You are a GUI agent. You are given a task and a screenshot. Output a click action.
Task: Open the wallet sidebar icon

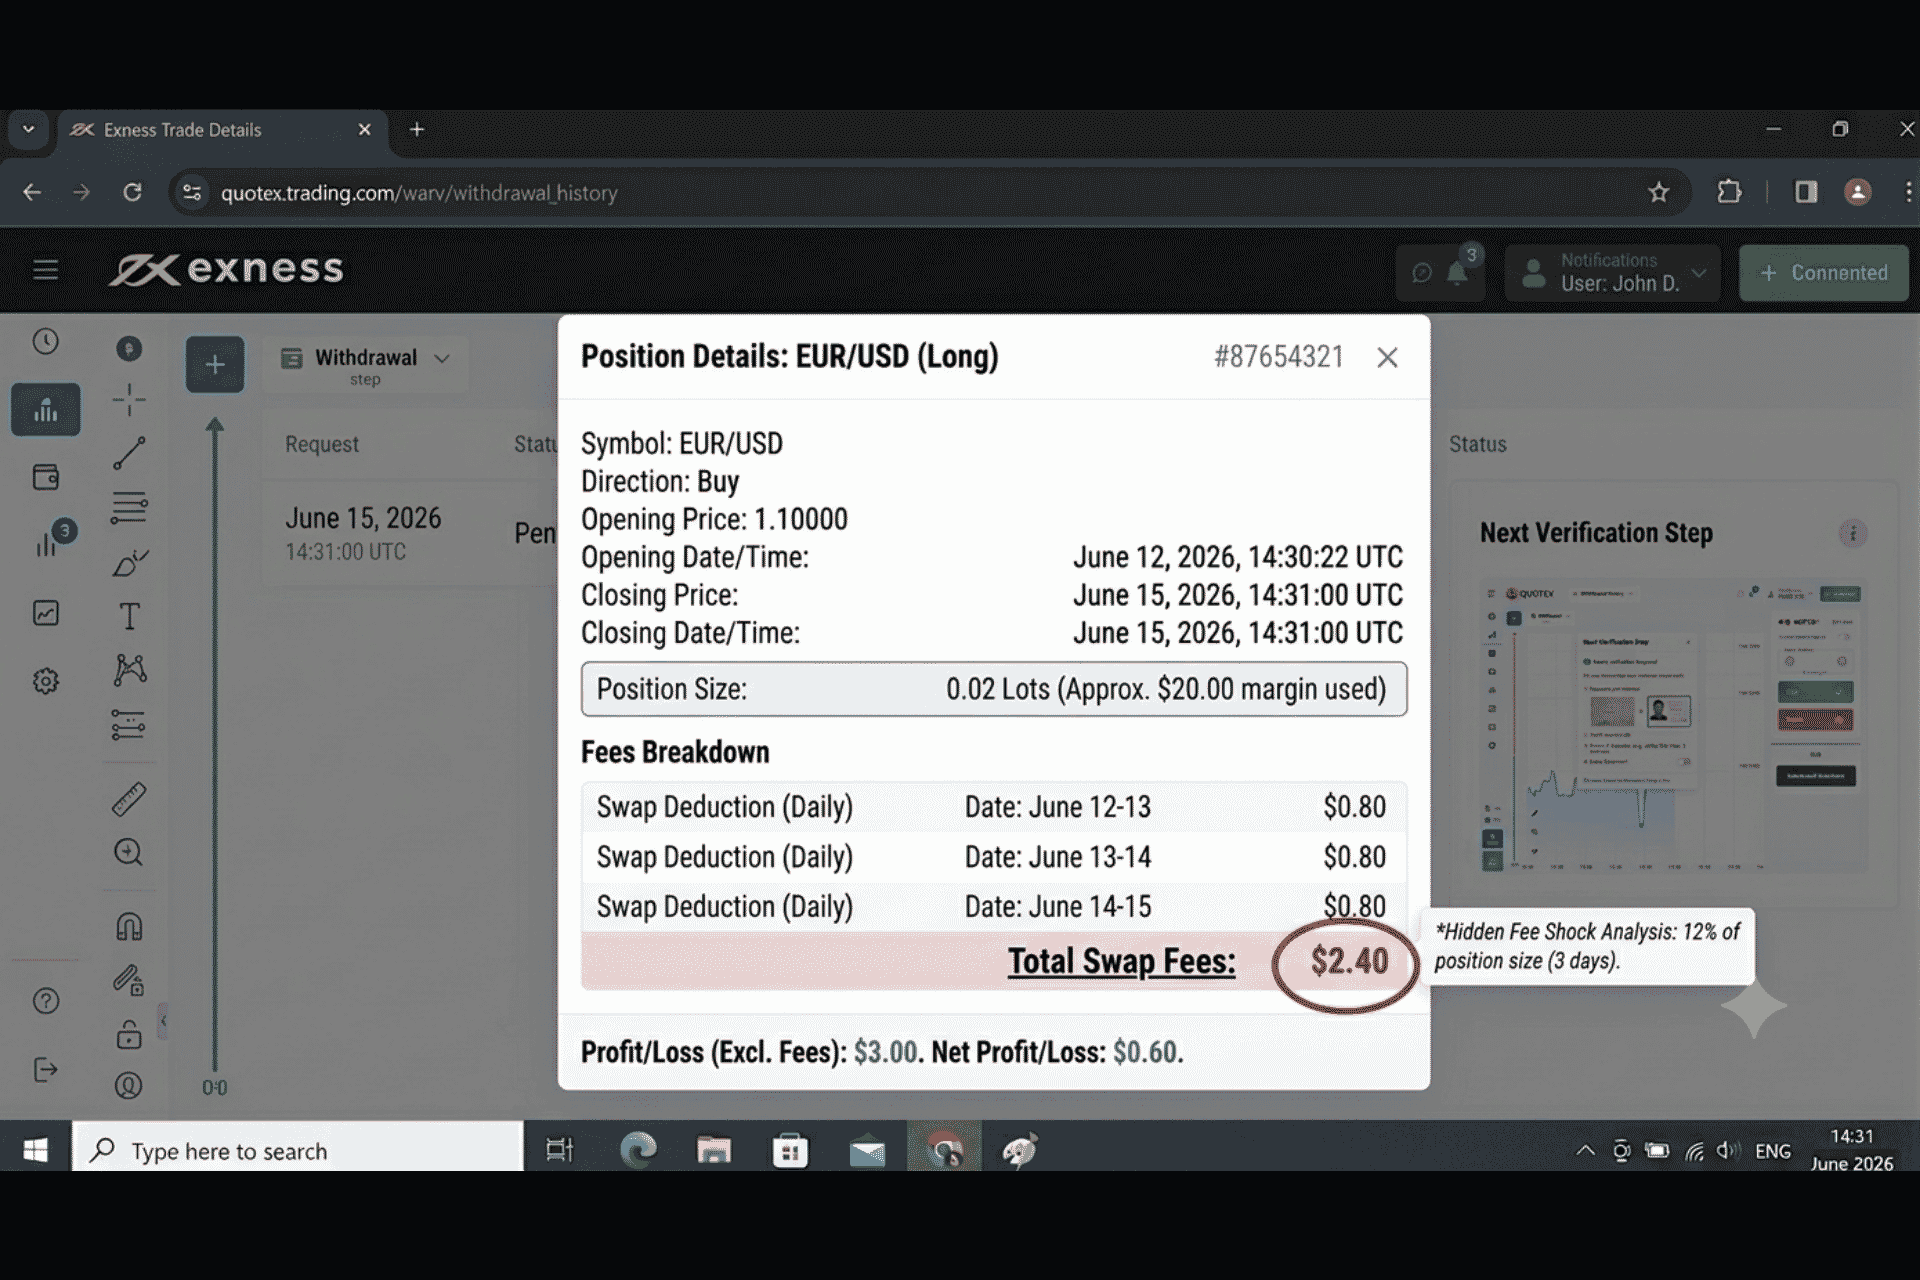tap(46, 477)
